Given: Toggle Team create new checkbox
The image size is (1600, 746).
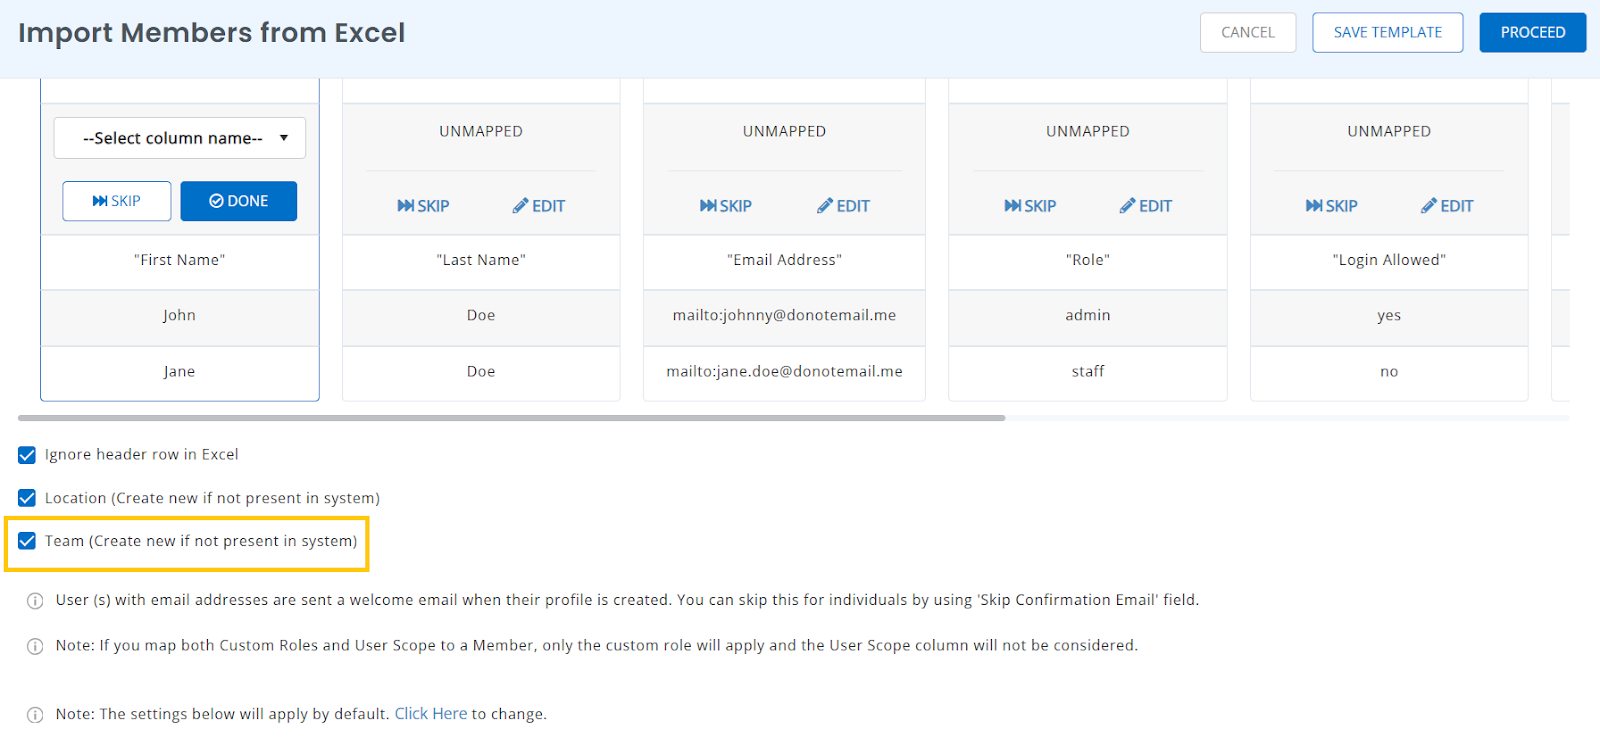Looking at the screenshot, I should 27,541.
